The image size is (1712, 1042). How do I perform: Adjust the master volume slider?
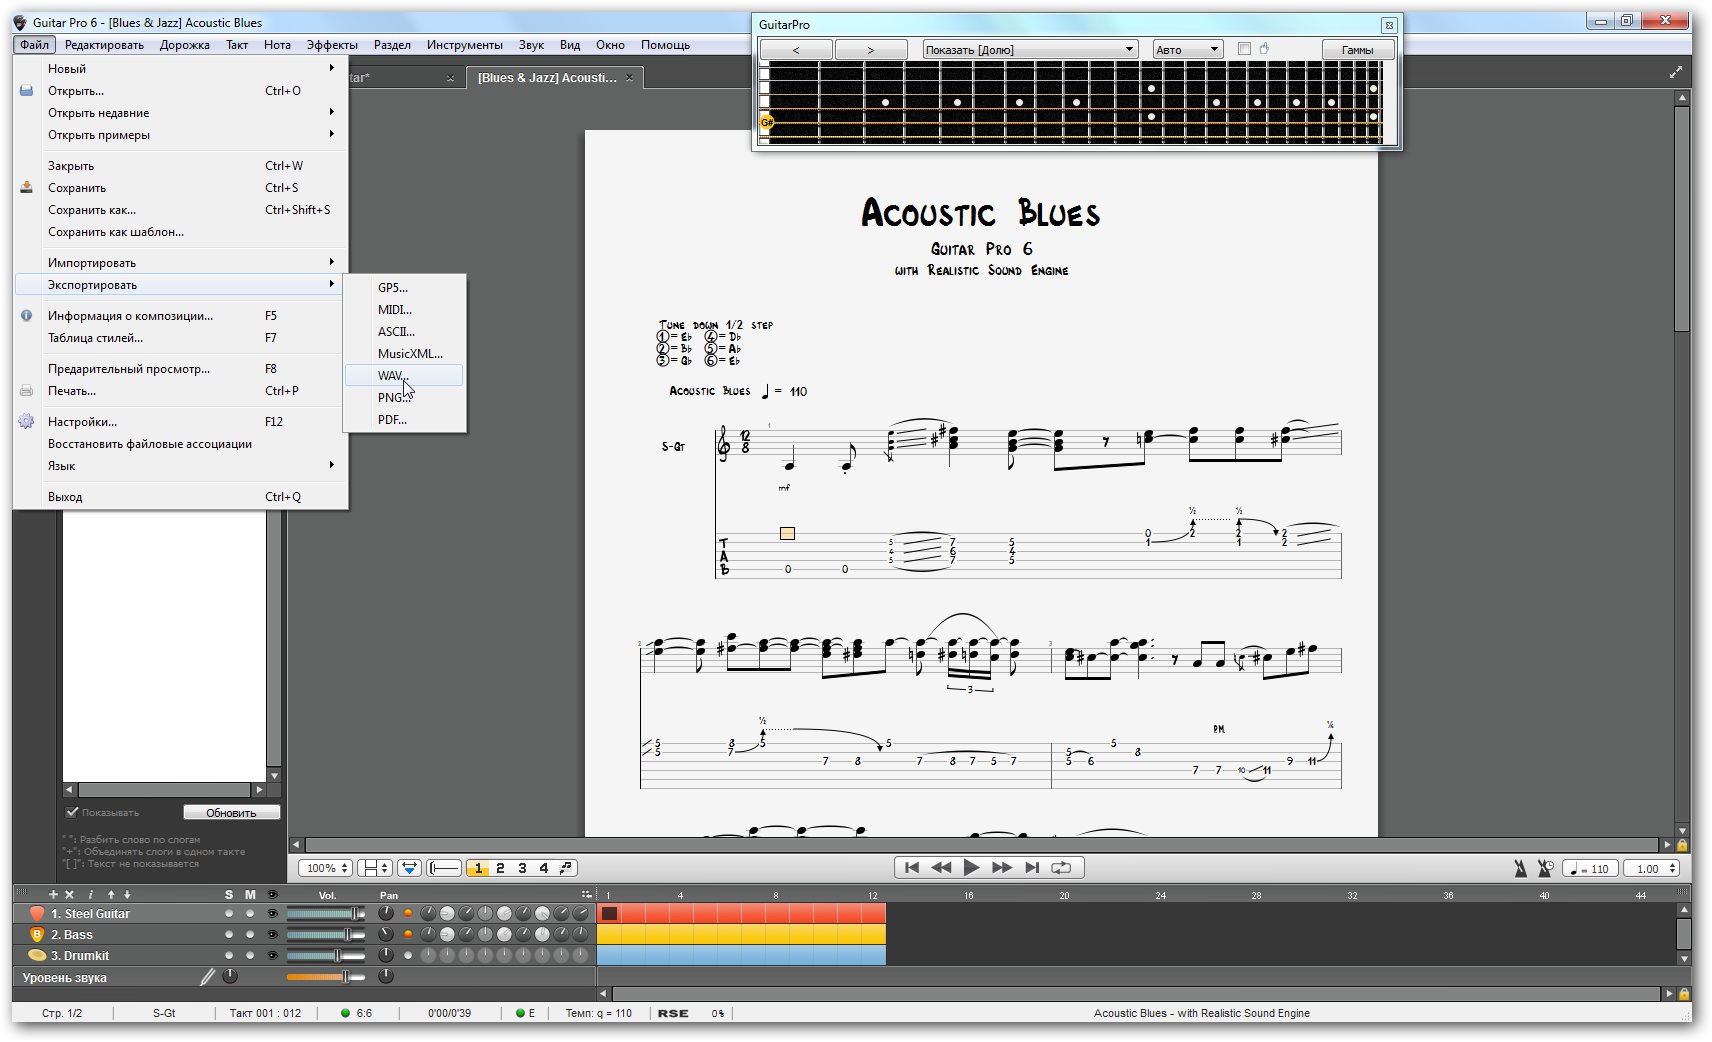click(326, 976)
